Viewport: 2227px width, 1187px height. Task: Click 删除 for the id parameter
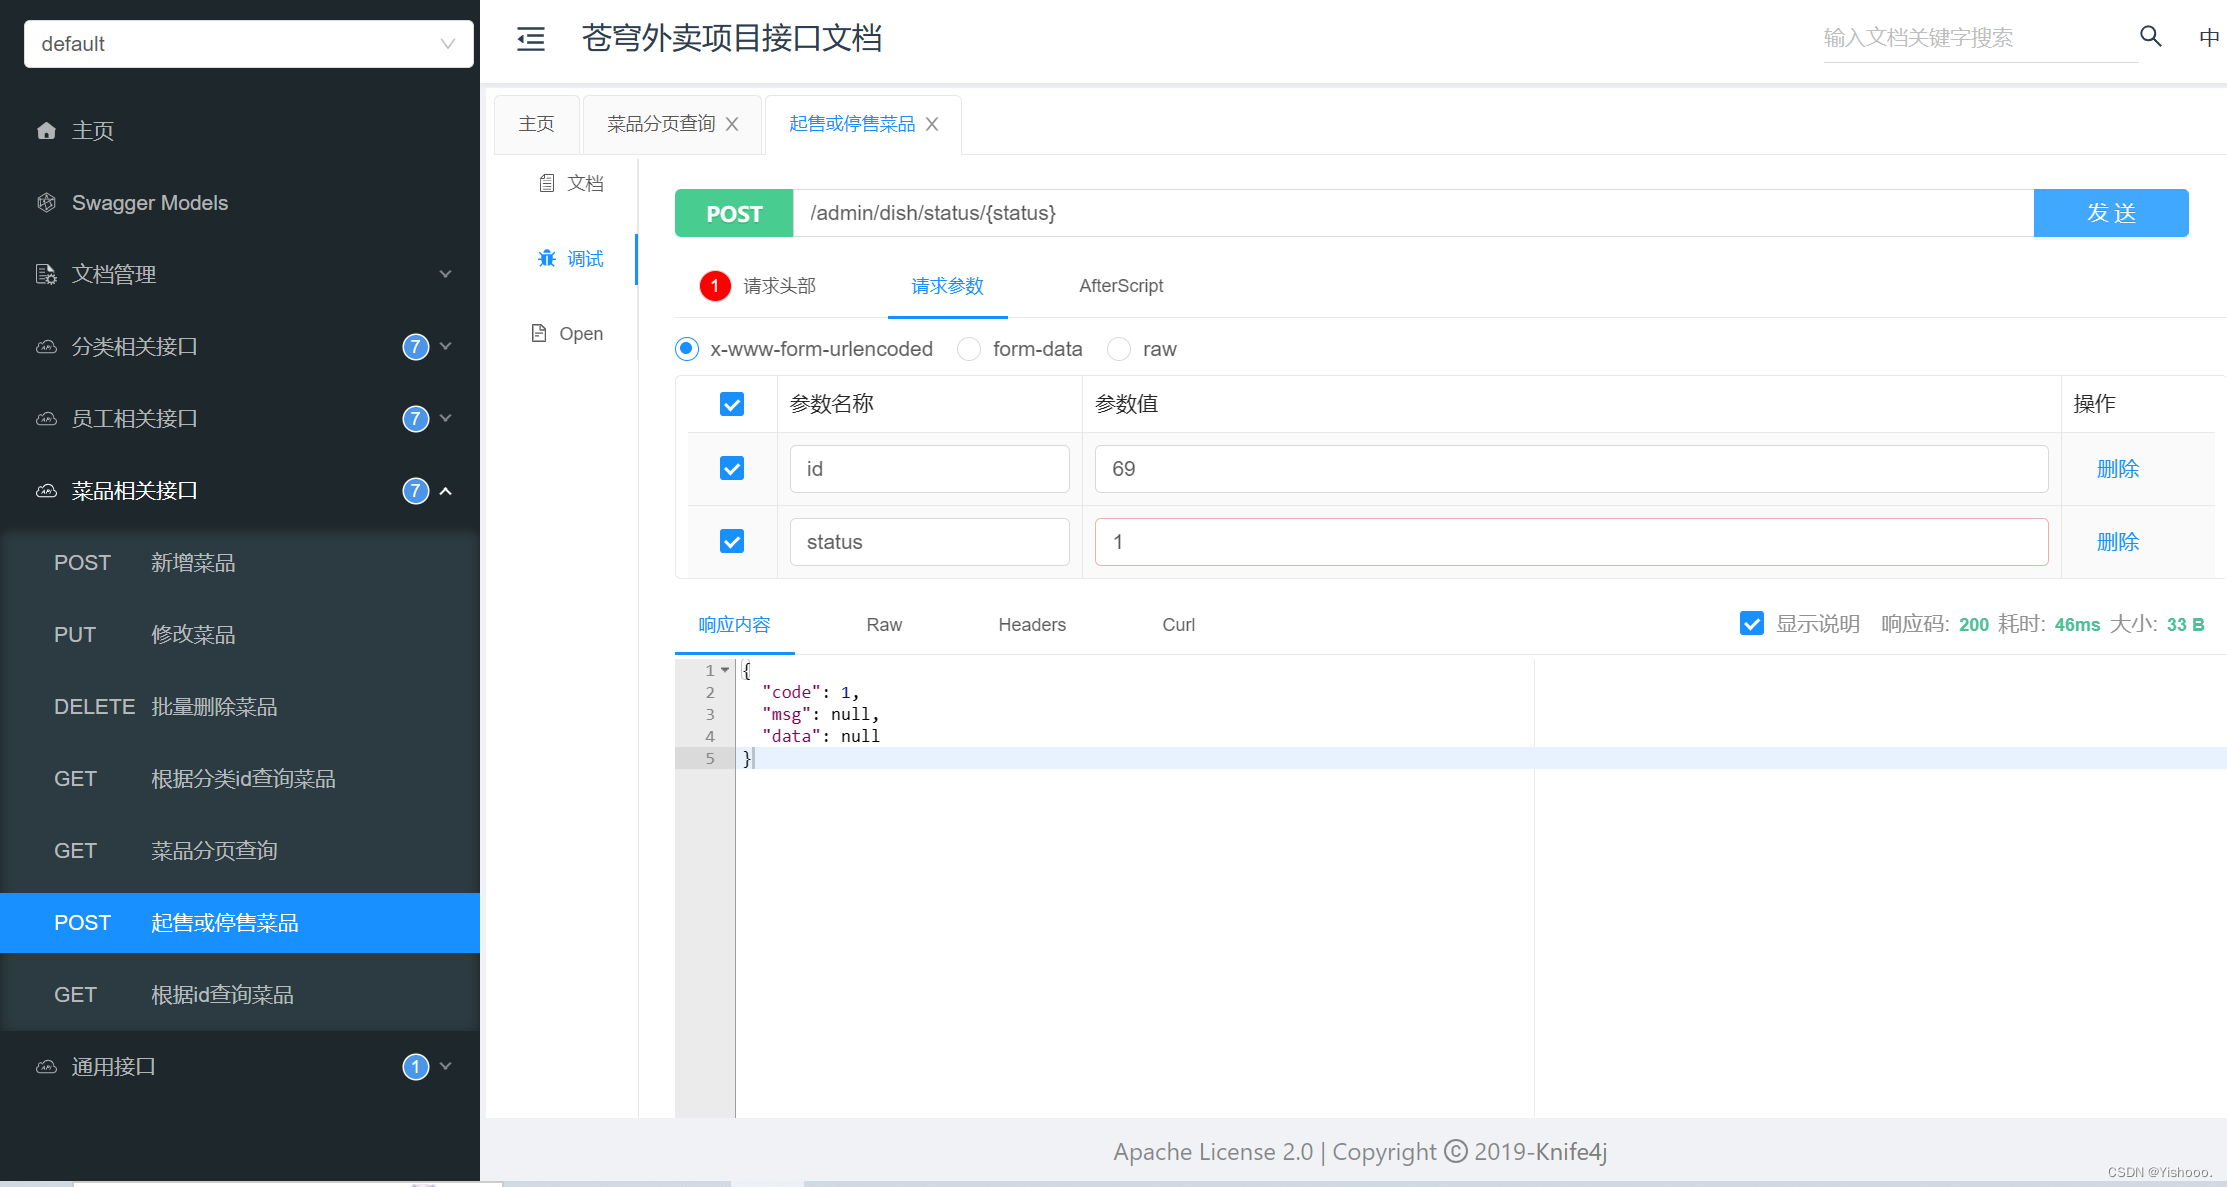point(2118,469)
